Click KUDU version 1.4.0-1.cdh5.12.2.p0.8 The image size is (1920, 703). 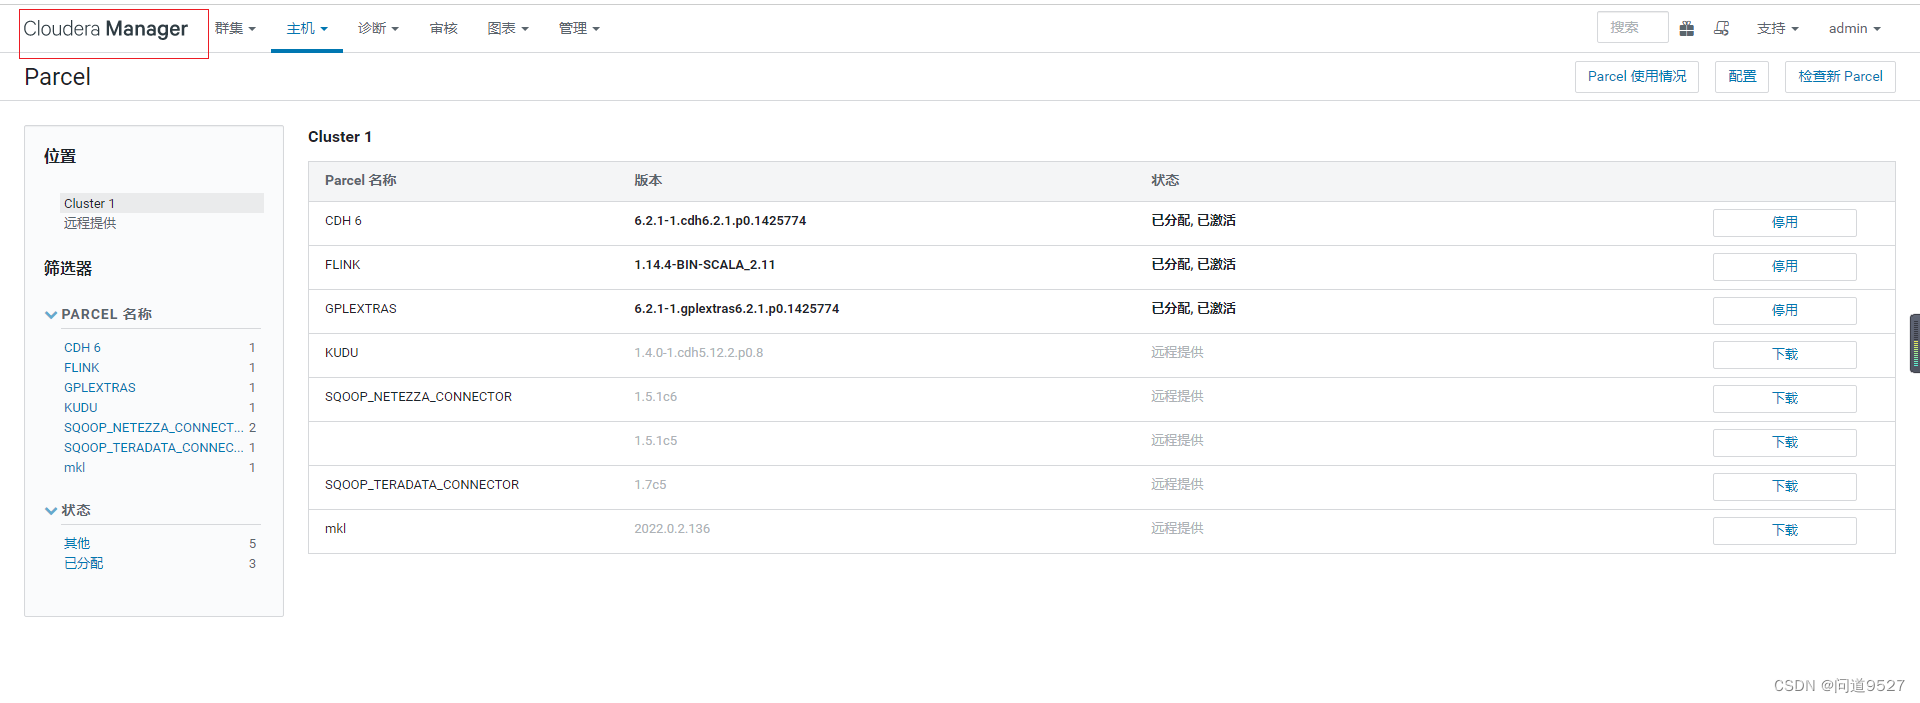pos(699,353)
